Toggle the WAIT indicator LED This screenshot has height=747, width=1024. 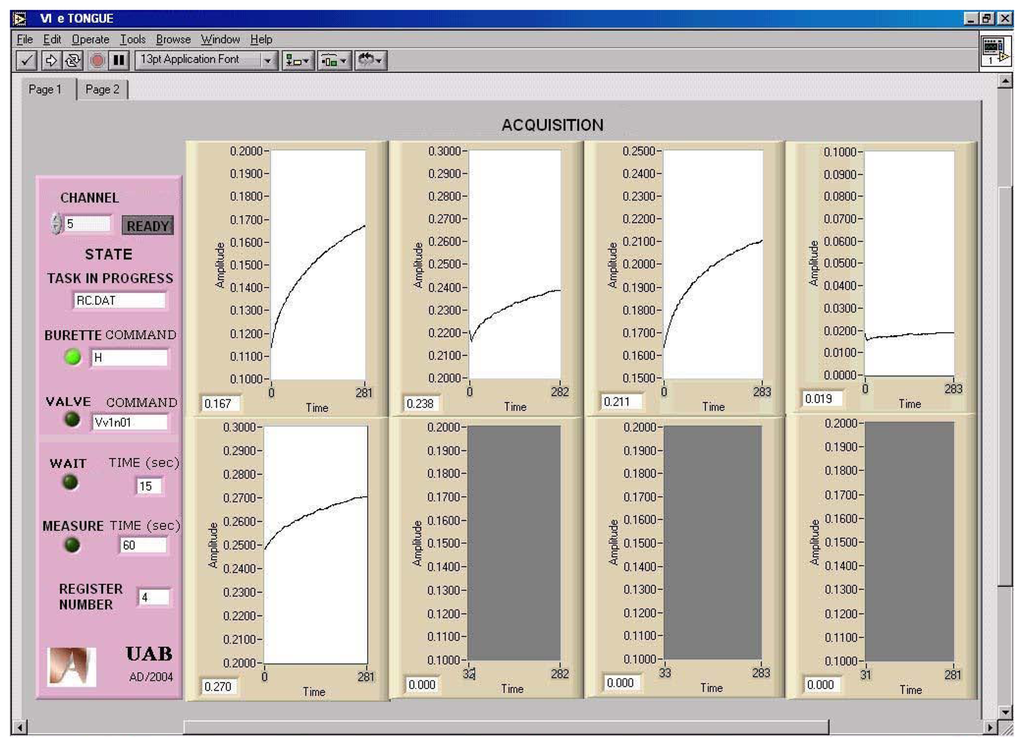pos(72,483)
